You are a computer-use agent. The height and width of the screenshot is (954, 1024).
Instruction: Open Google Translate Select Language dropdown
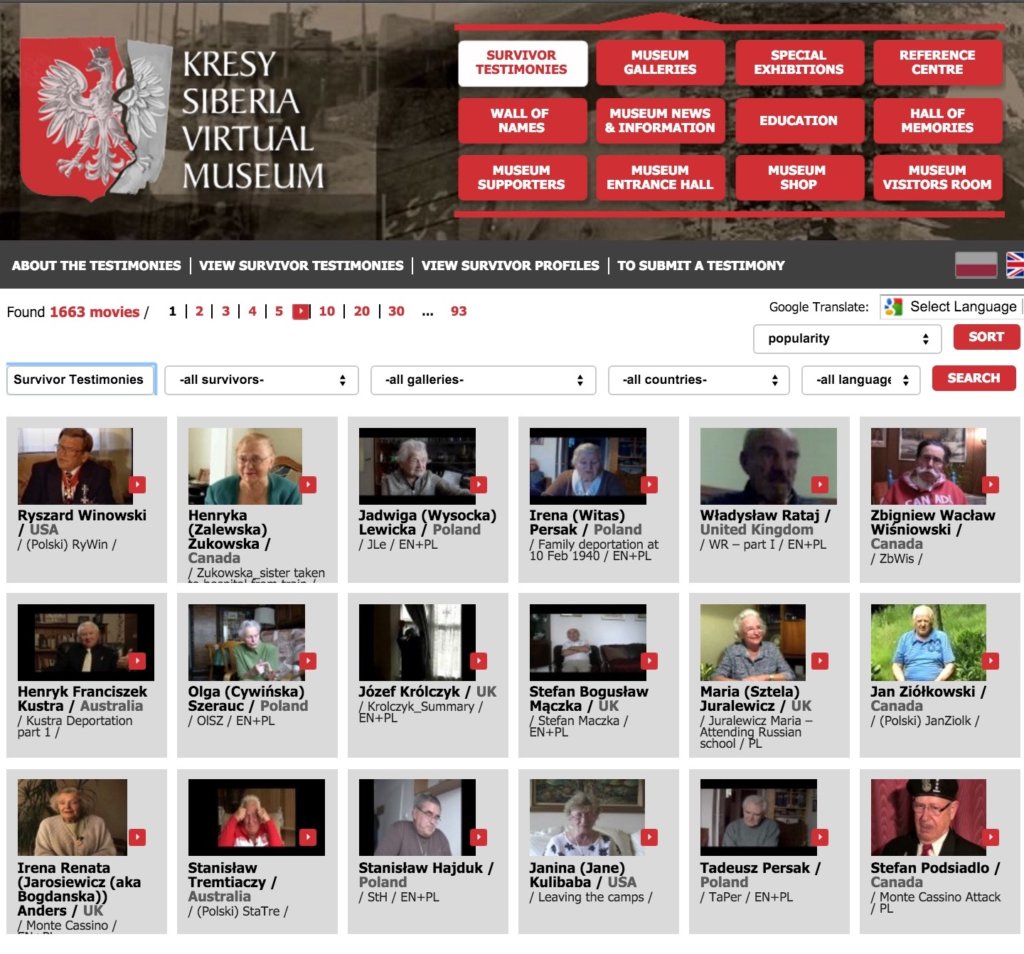(x=951, y=307)
